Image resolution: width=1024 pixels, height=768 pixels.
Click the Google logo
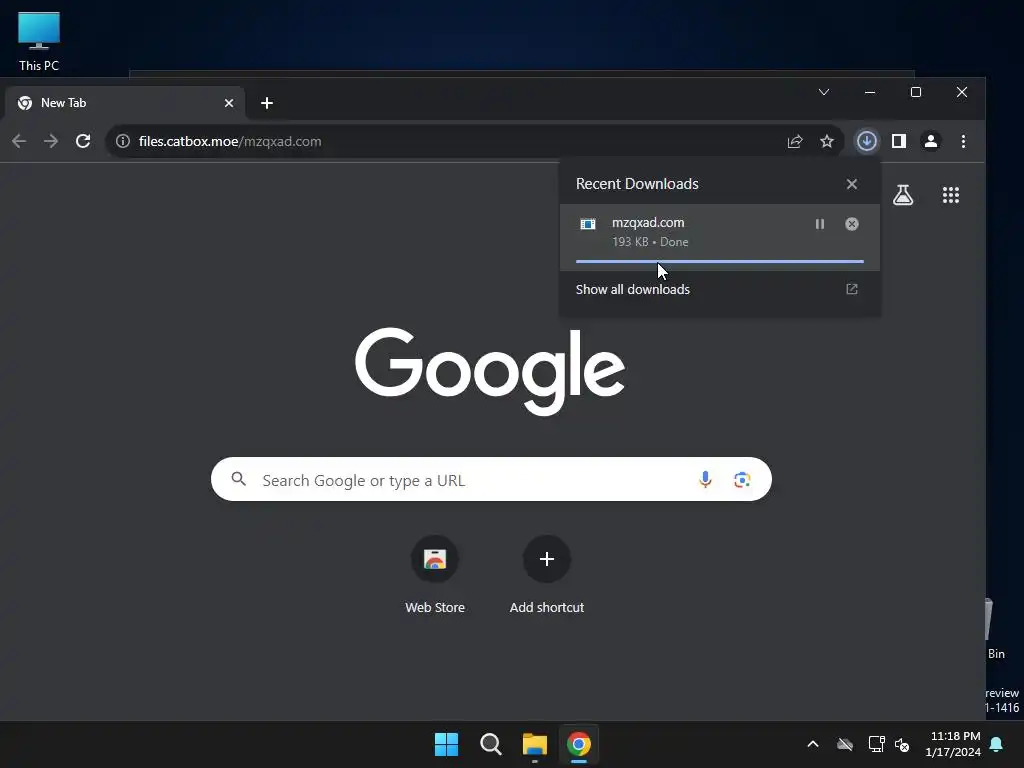click(490, 371)
